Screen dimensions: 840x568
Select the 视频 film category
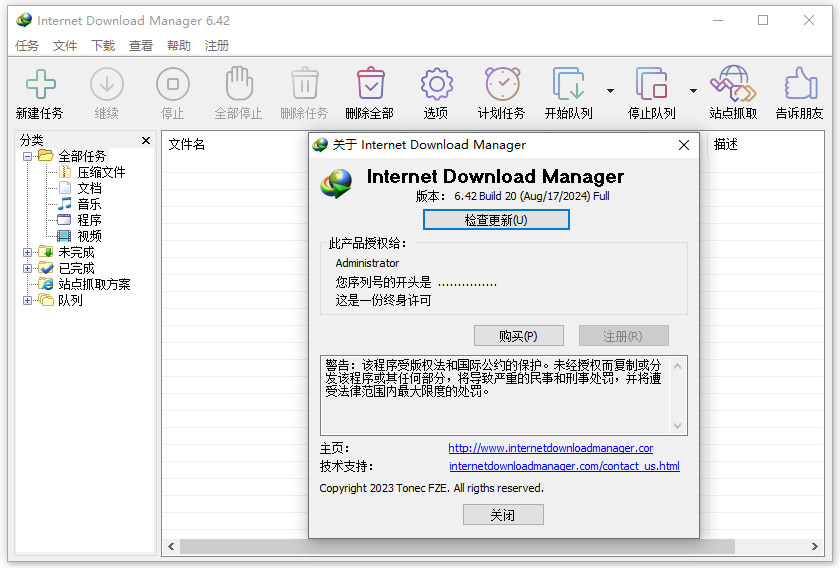click(x=64, y=236)
